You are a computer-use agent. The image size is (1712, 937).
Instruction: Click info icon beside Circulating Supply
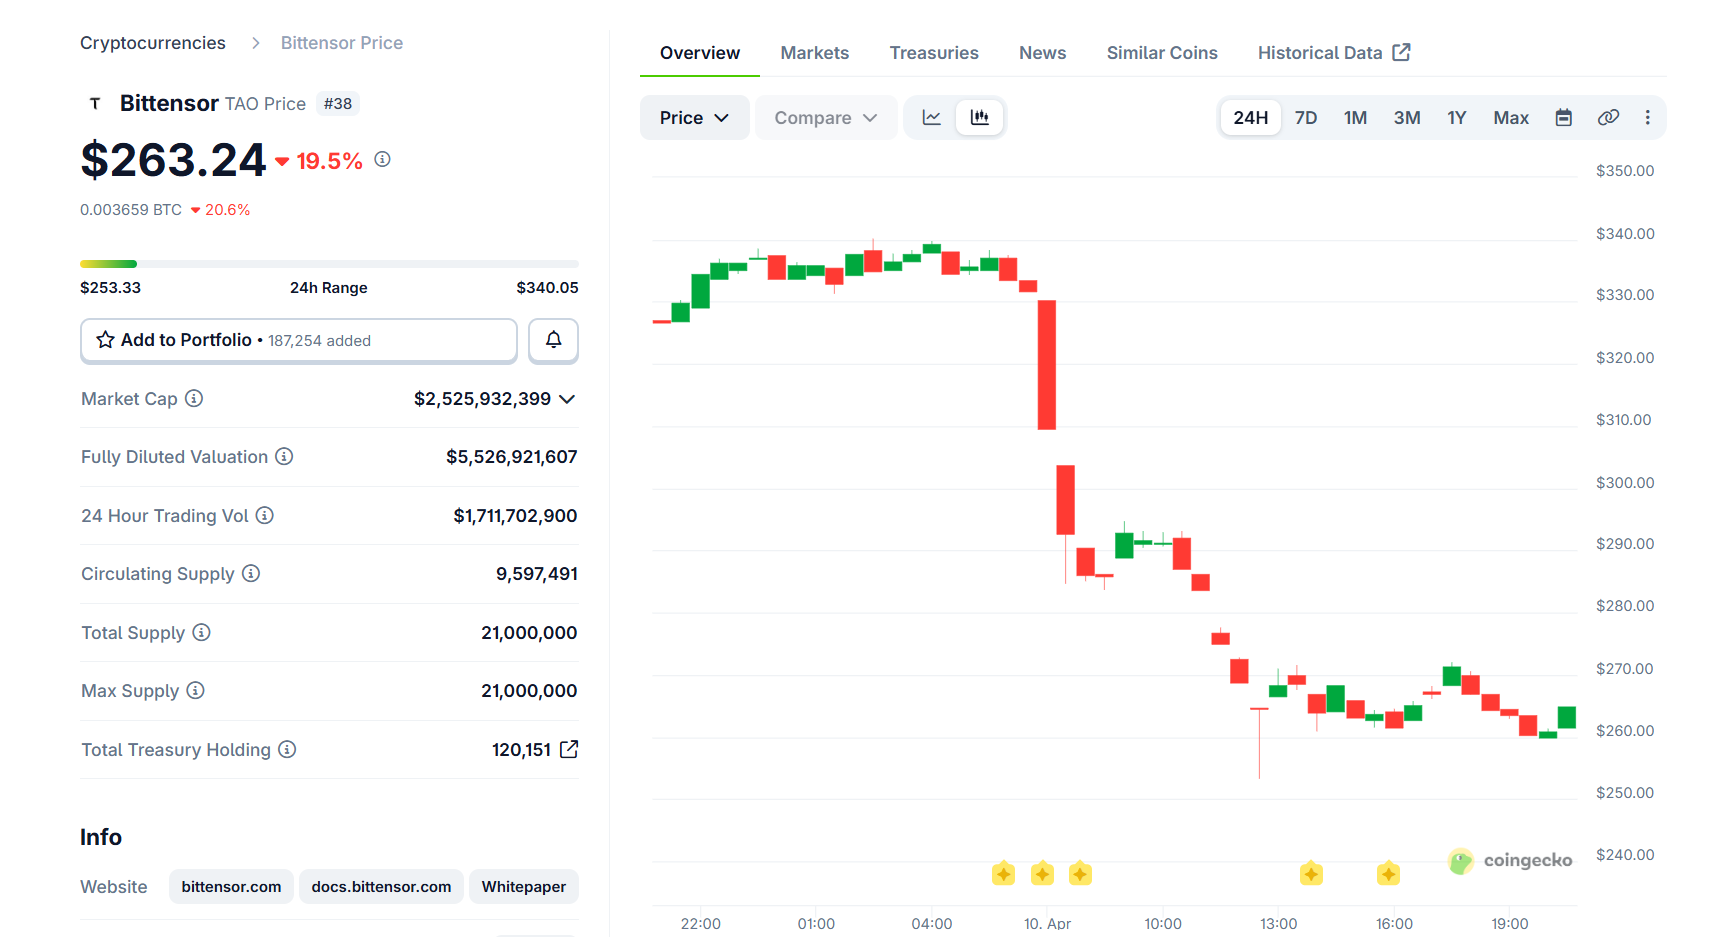[251, 574]
